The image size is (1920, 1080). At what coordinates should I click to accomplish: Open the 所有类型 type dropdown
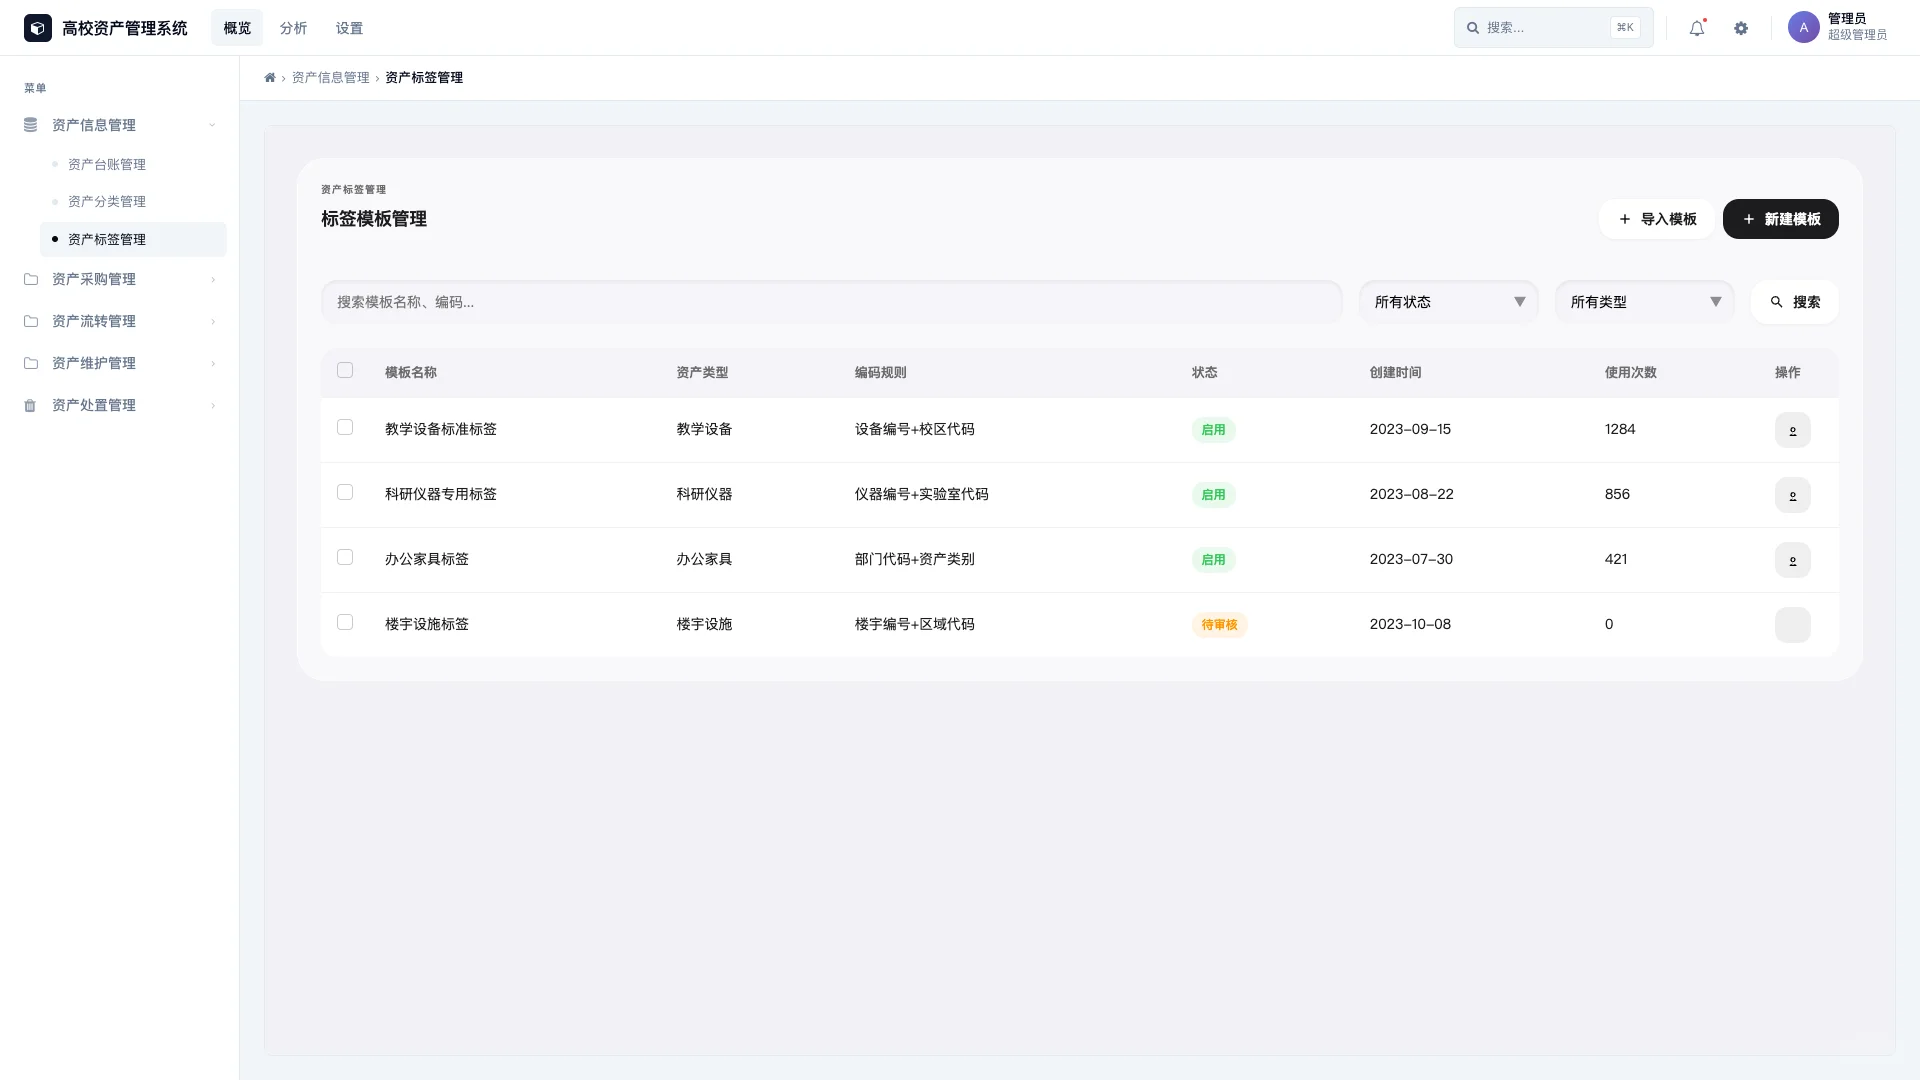(1644, 302)
